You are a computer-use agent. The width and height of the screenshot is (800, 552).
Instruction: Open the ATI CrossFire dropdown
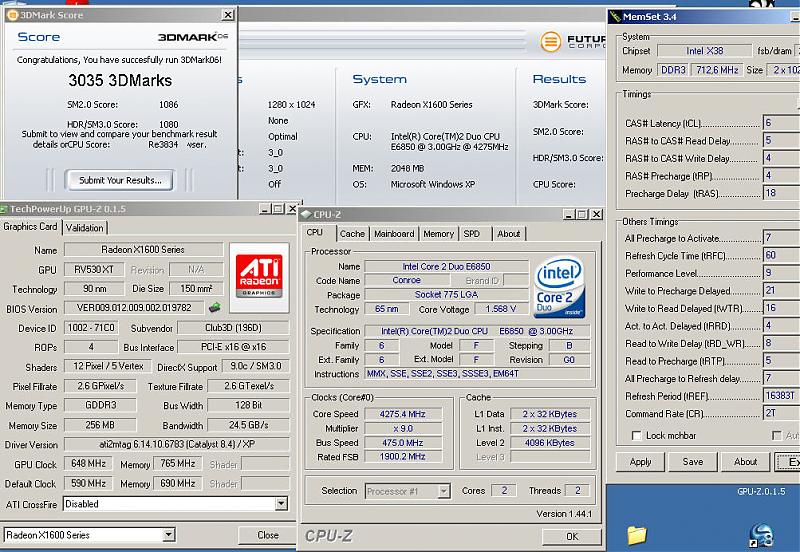(281, 504)
